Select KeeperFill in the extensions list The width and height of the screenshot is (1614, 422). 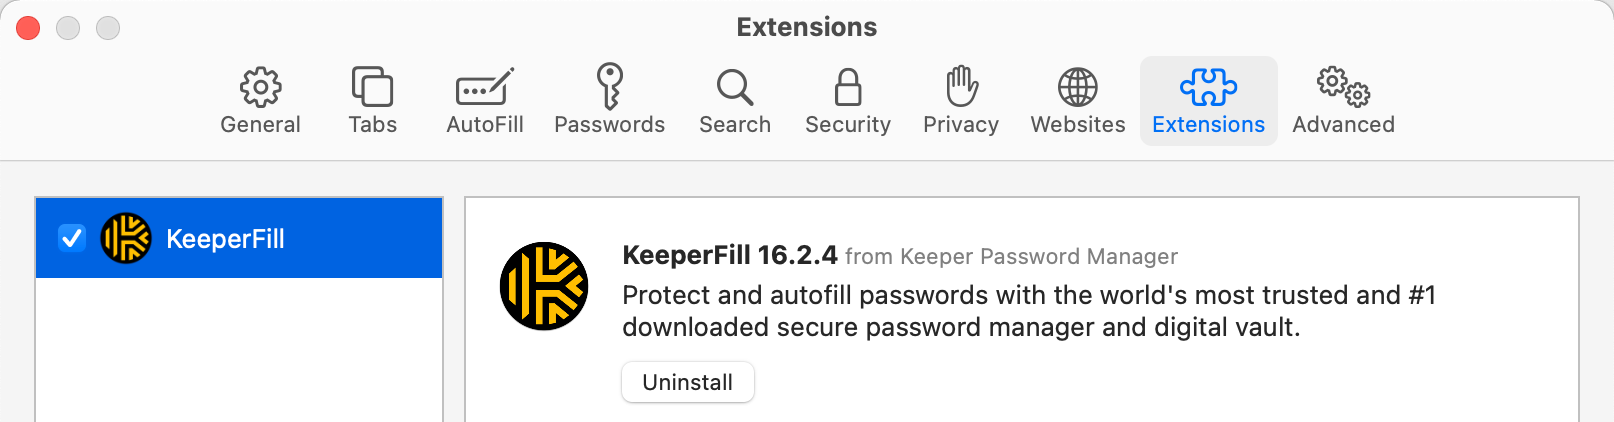pos(239,238)
